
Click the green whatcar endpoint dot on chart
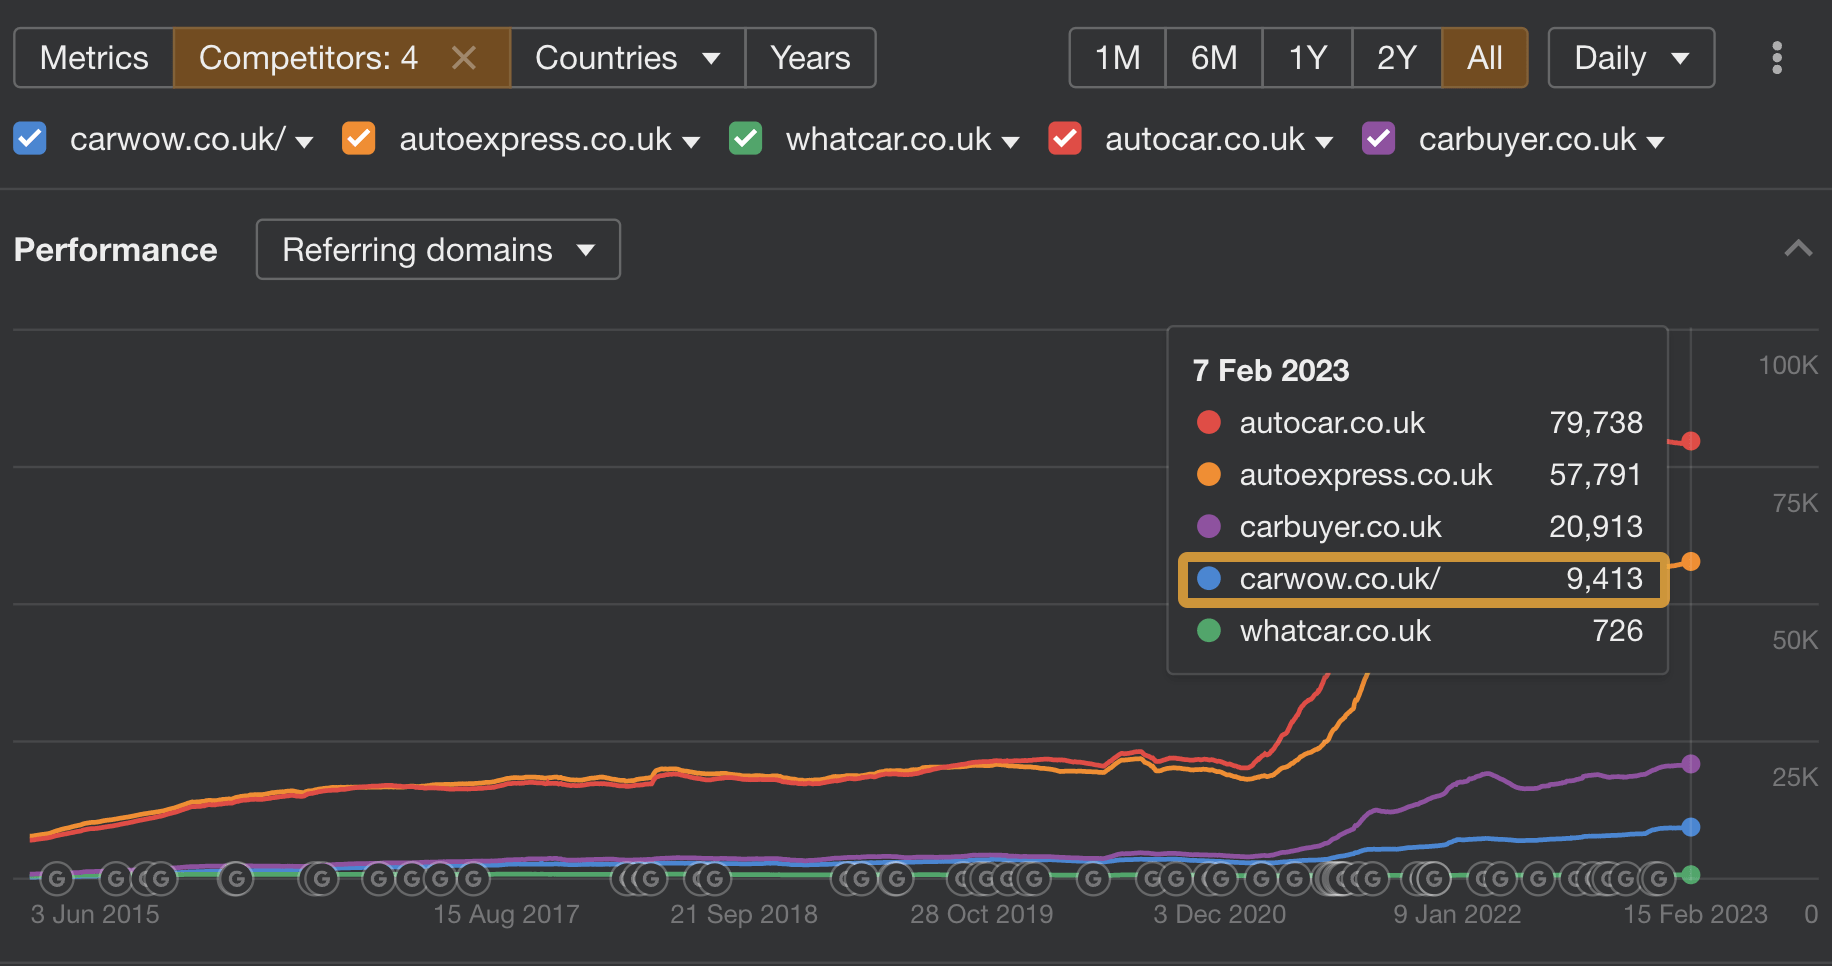1690,875
